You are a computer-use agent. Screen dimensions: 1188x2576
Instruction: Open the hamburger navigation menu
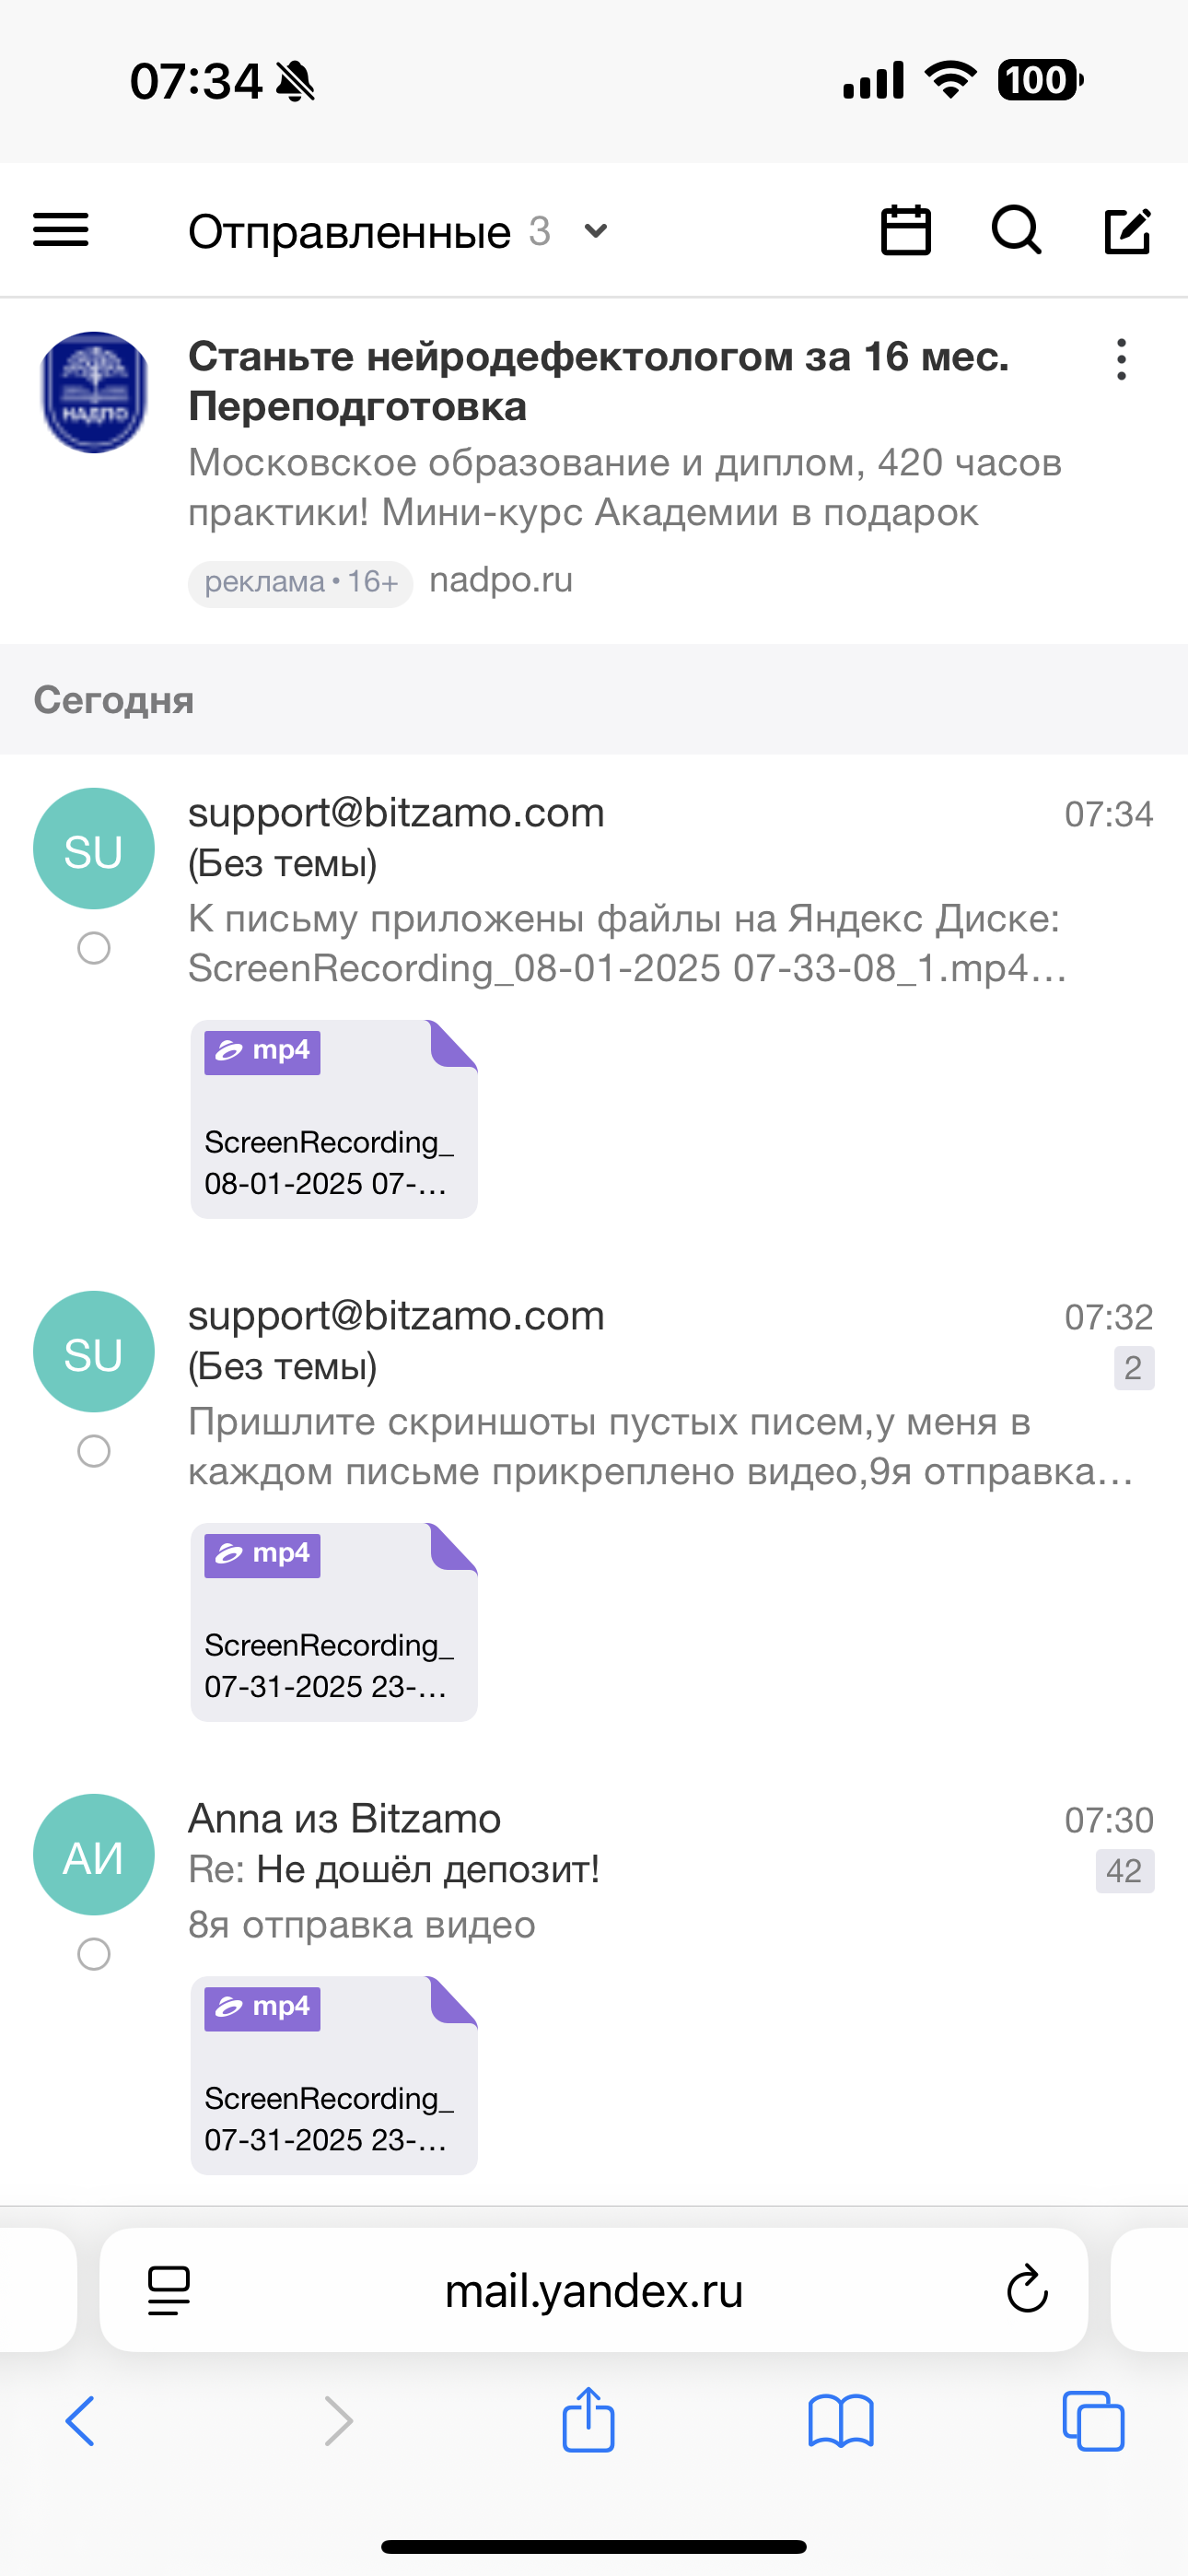pos(61,230)
